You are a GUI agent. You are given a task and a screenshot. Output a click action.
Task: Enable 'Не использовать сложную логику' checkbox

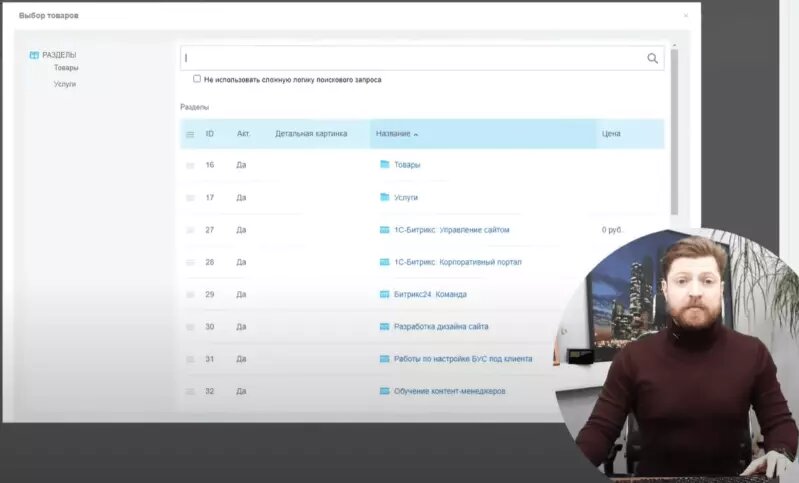tap(197, 78)
